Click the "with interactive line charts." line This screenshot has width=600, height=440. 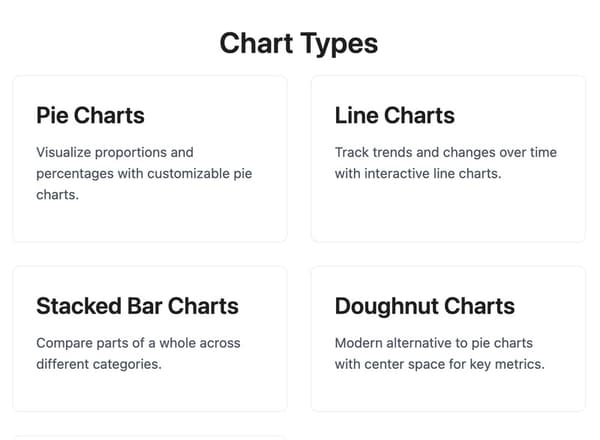pyautogui.click(x=417, y=174)
